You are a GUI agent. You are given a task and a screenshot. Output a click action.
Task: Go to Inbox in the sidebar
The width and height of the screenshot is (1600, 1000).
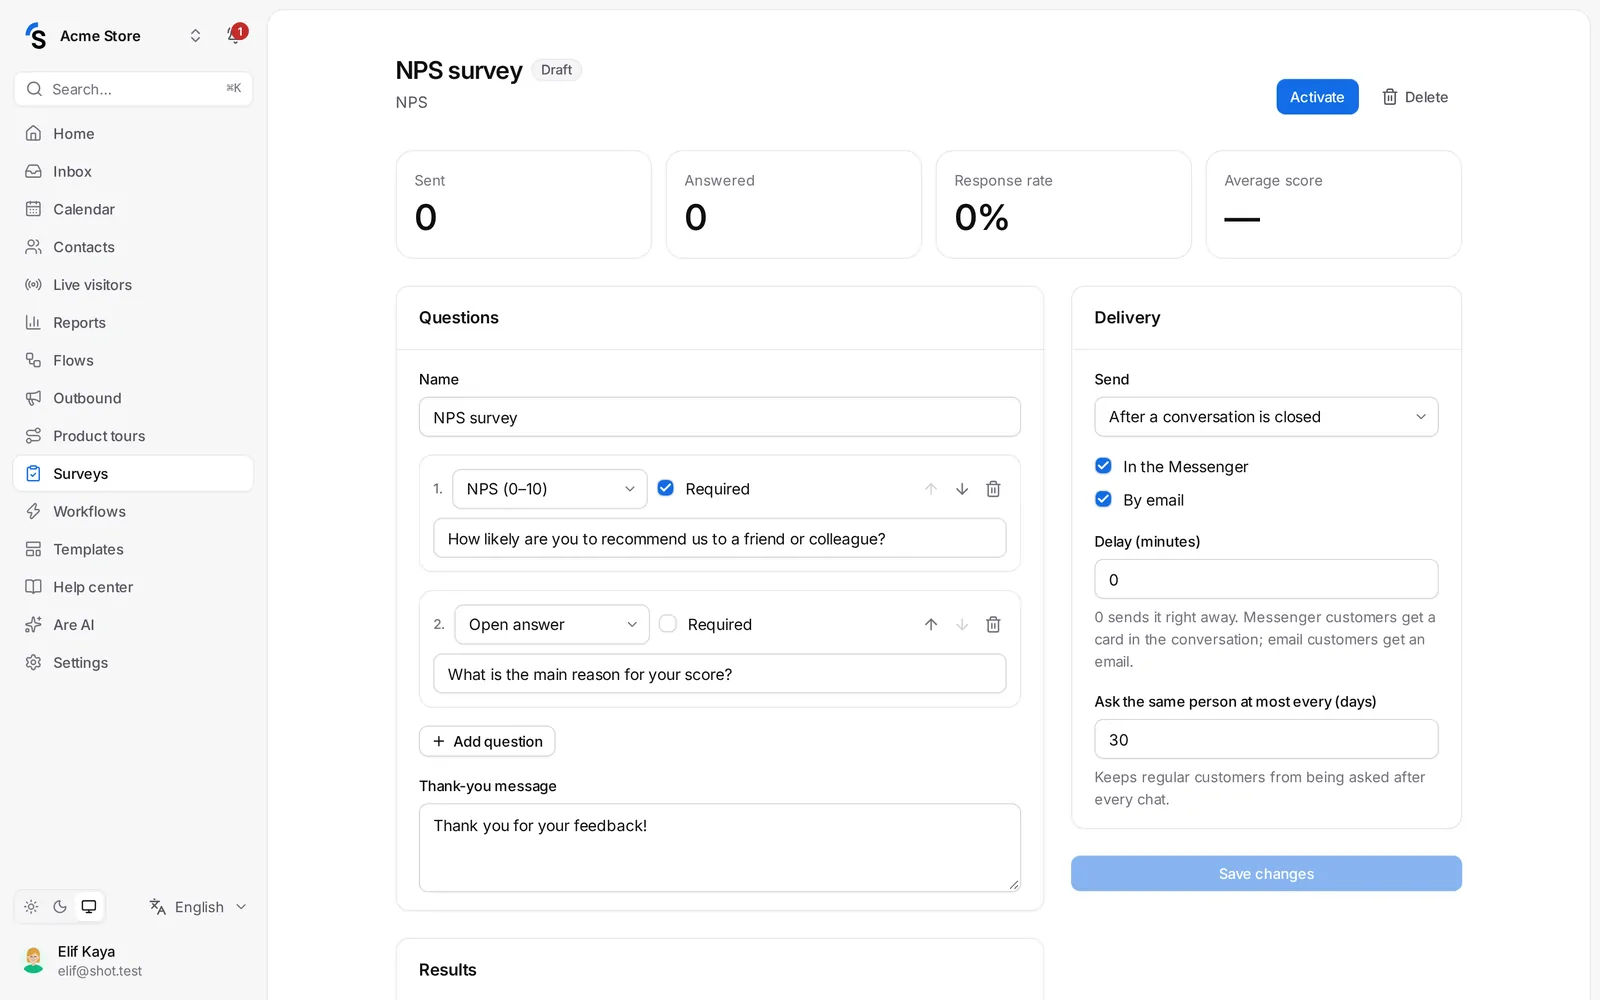click(133, 172)
